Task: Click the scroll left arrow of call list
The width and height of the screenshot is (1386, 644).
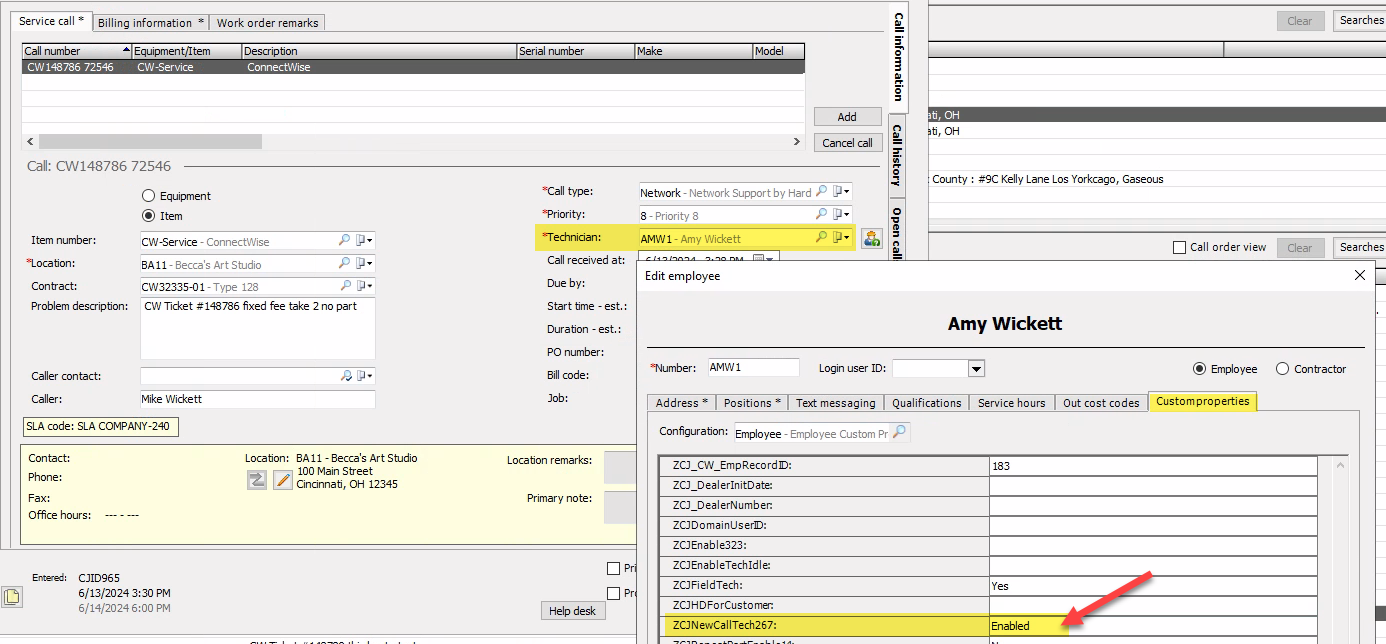Action: (x=30, y=142)
